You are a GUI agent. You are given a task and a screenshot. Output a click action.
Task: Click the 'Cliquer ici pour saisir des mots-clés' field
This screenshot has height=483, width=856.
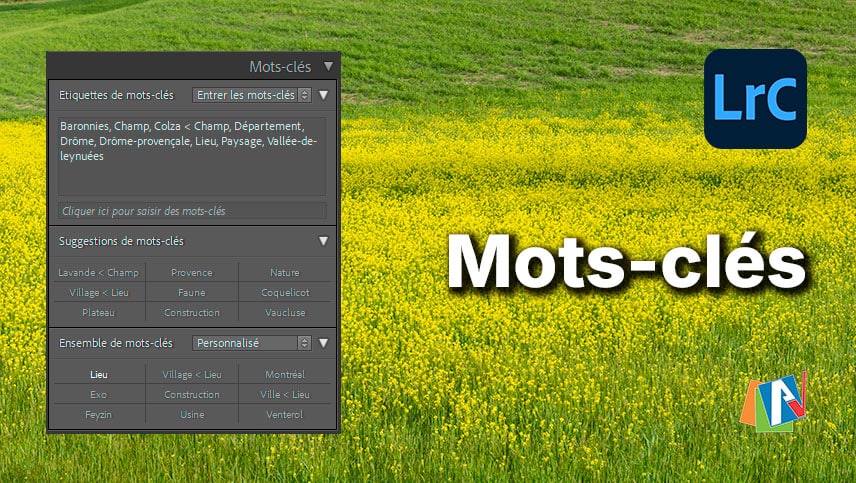pos(192,211)
